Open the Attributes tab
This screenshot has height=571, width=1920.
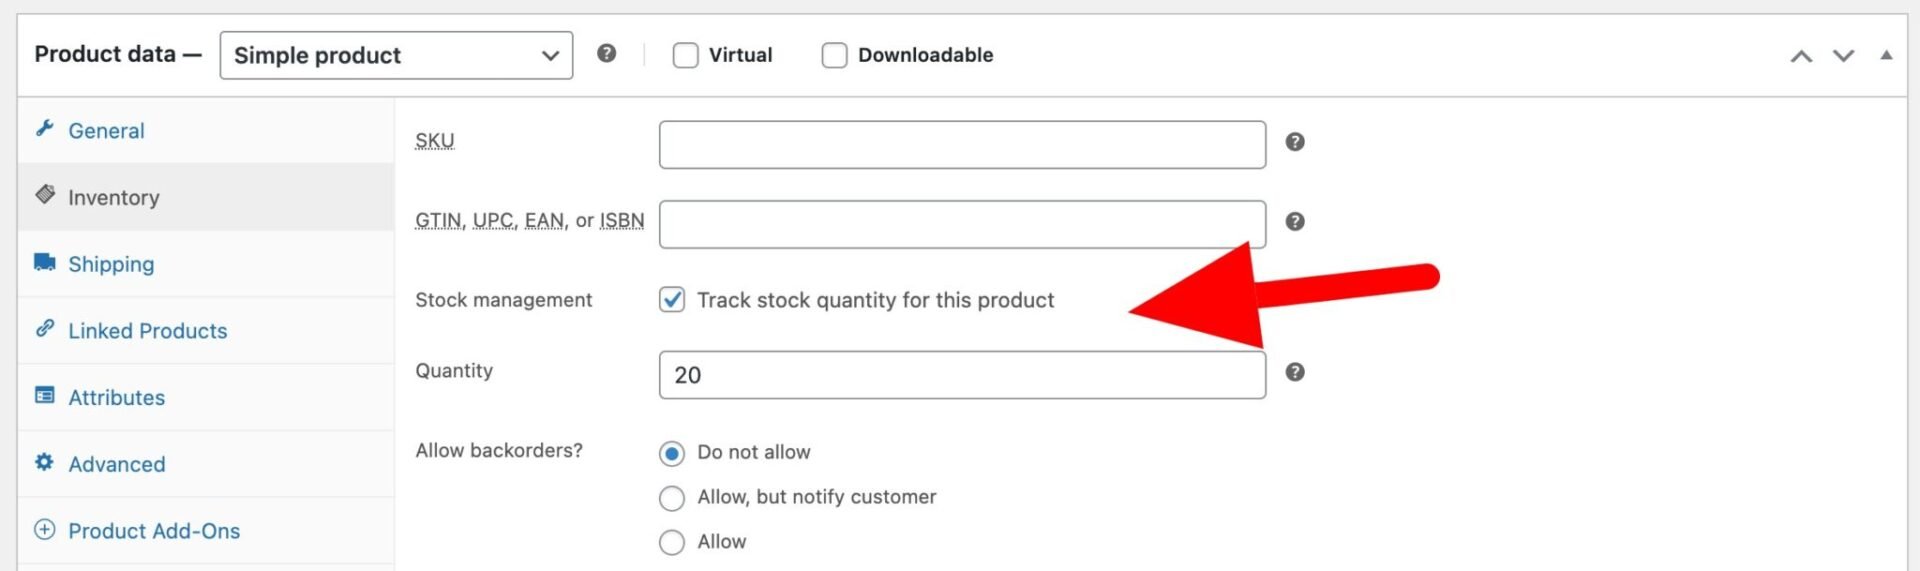coord(206,398)
